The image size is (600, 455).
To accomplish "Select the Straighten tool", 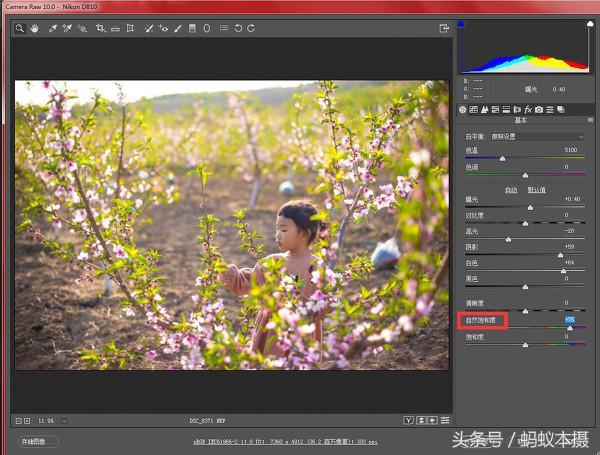I will click(x=115, y=29).
